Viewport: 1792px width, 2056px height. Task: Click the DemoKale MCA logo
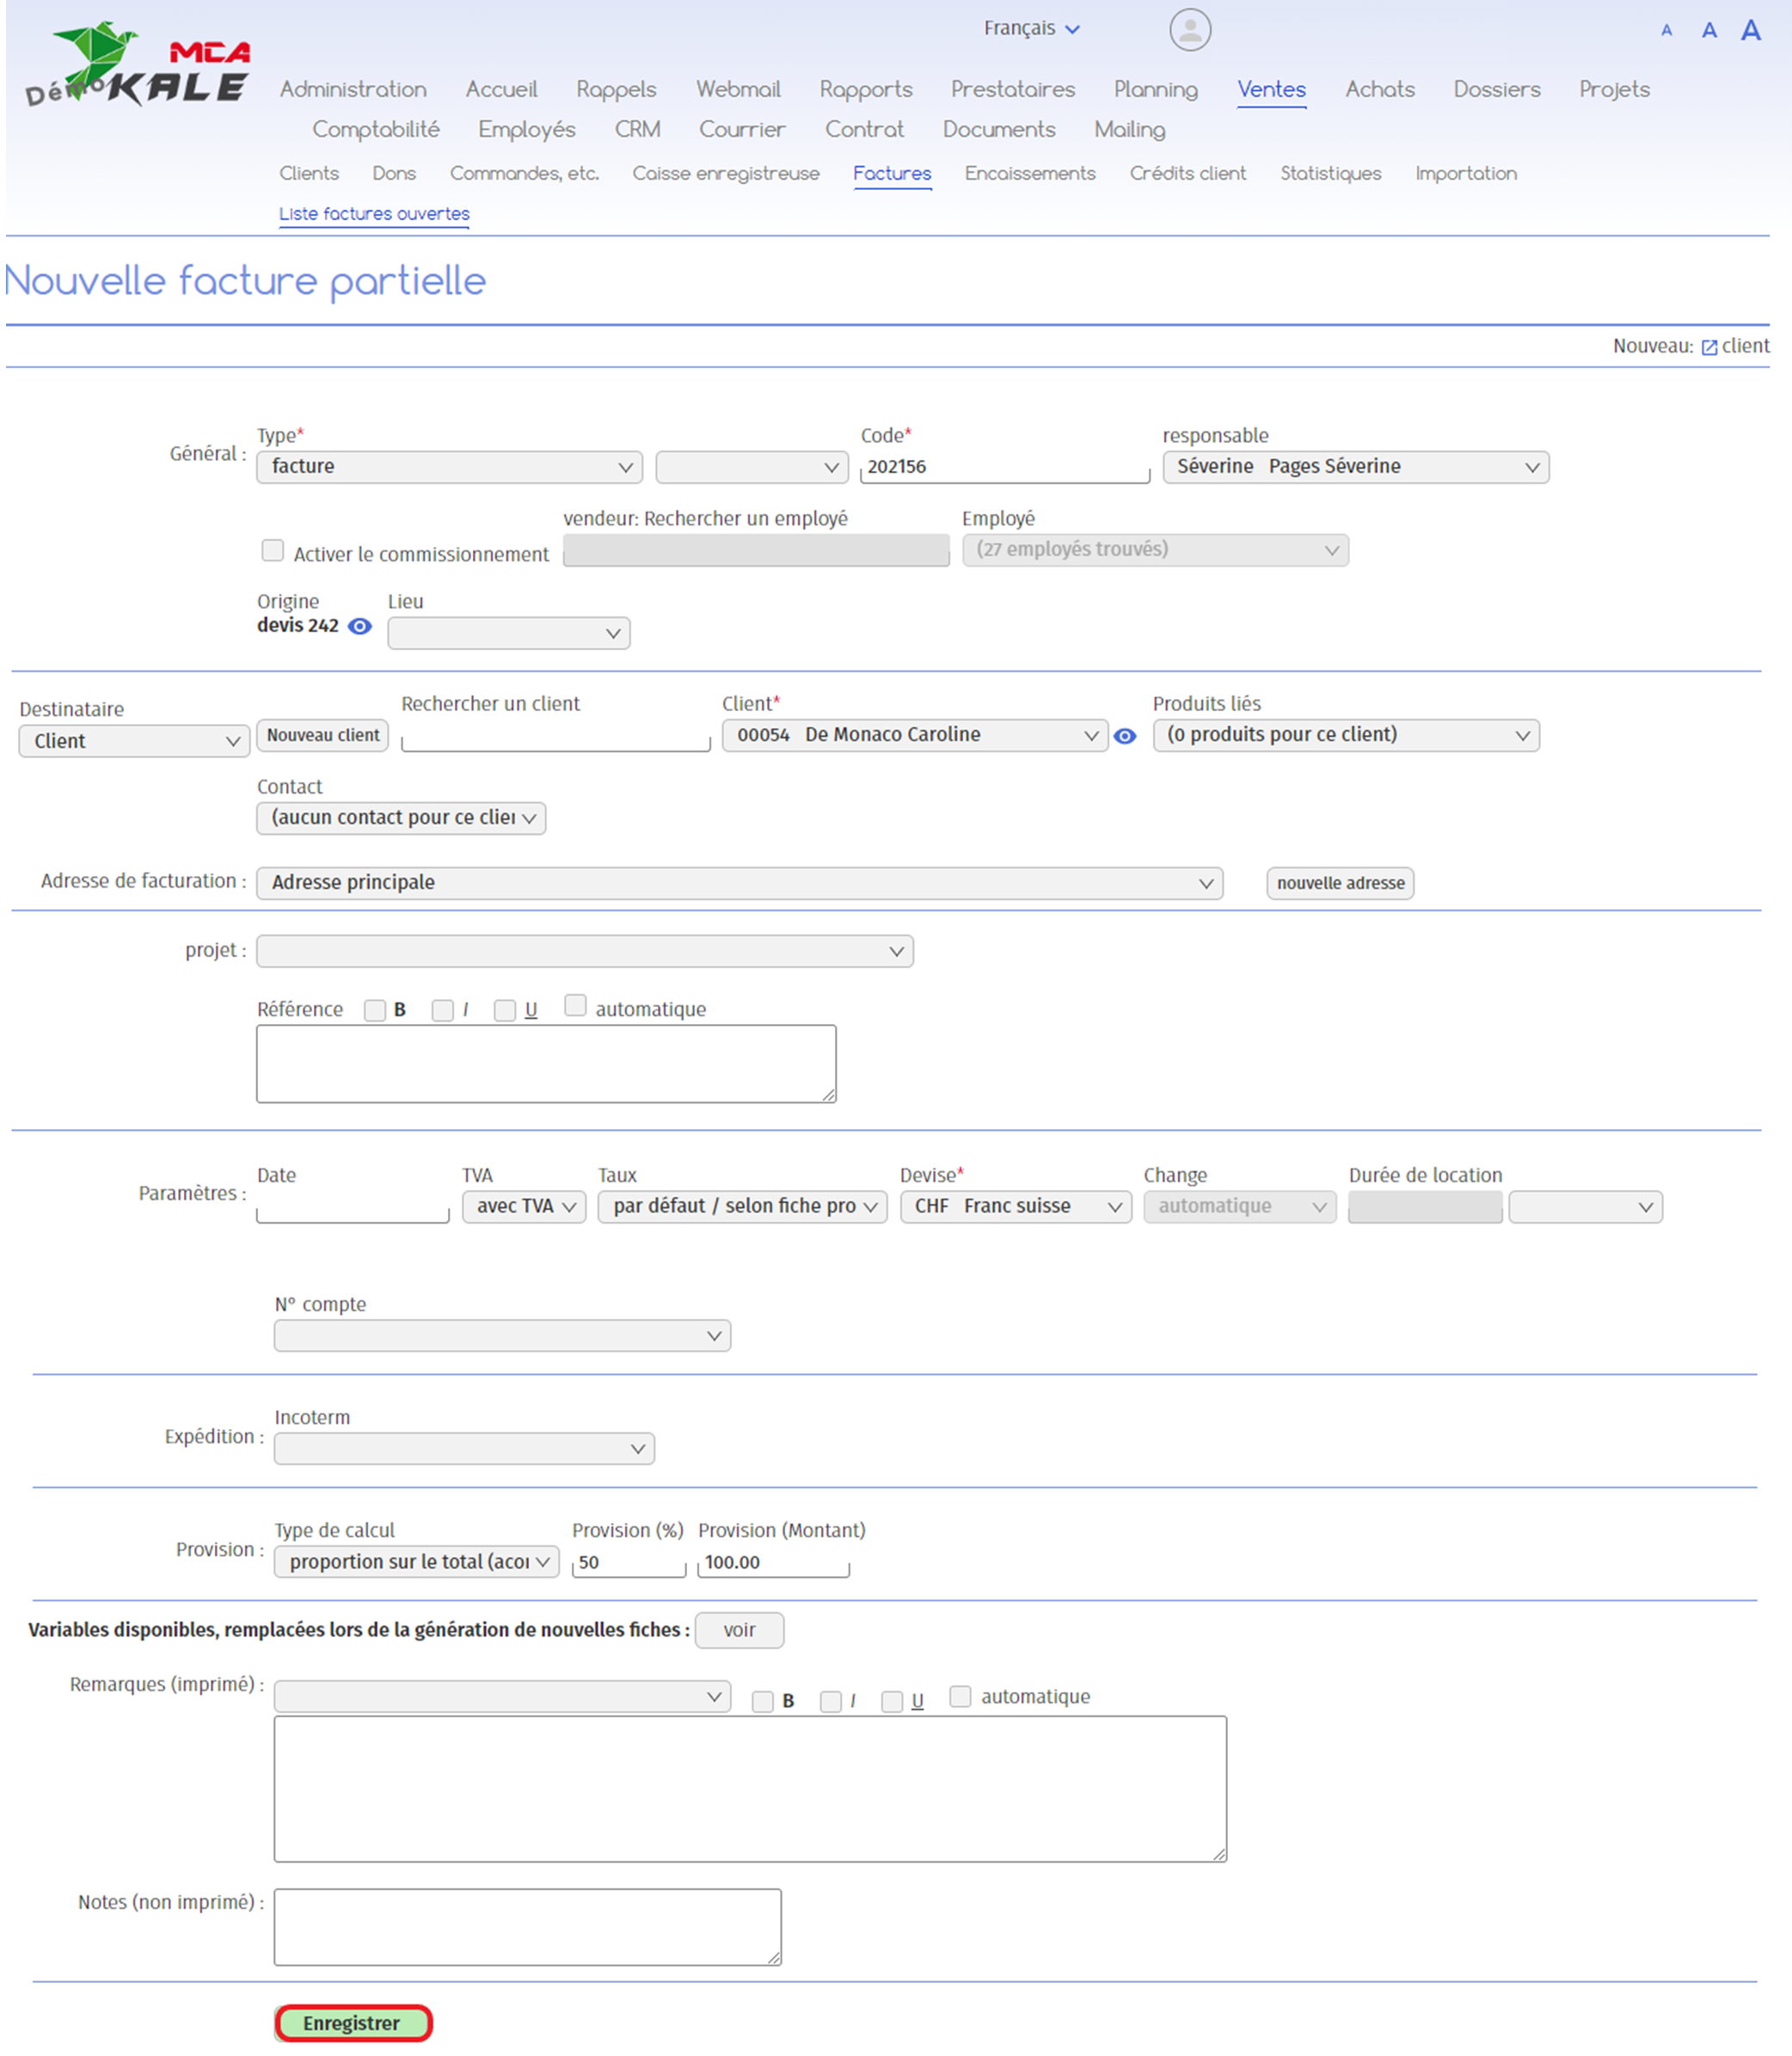pos(138,64)
